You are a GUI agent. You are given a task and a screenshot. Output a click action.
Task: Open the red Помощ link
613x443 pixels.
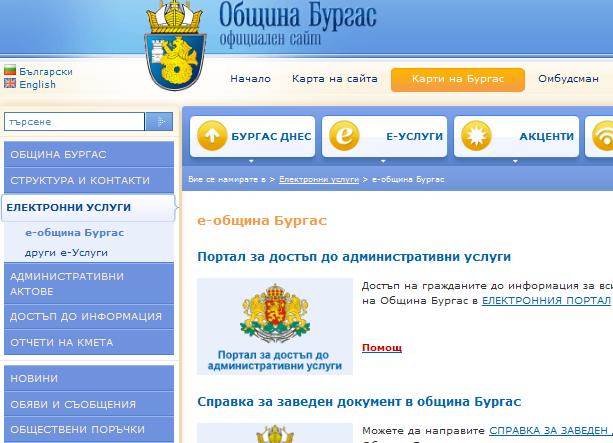click(x=382, y=348)
